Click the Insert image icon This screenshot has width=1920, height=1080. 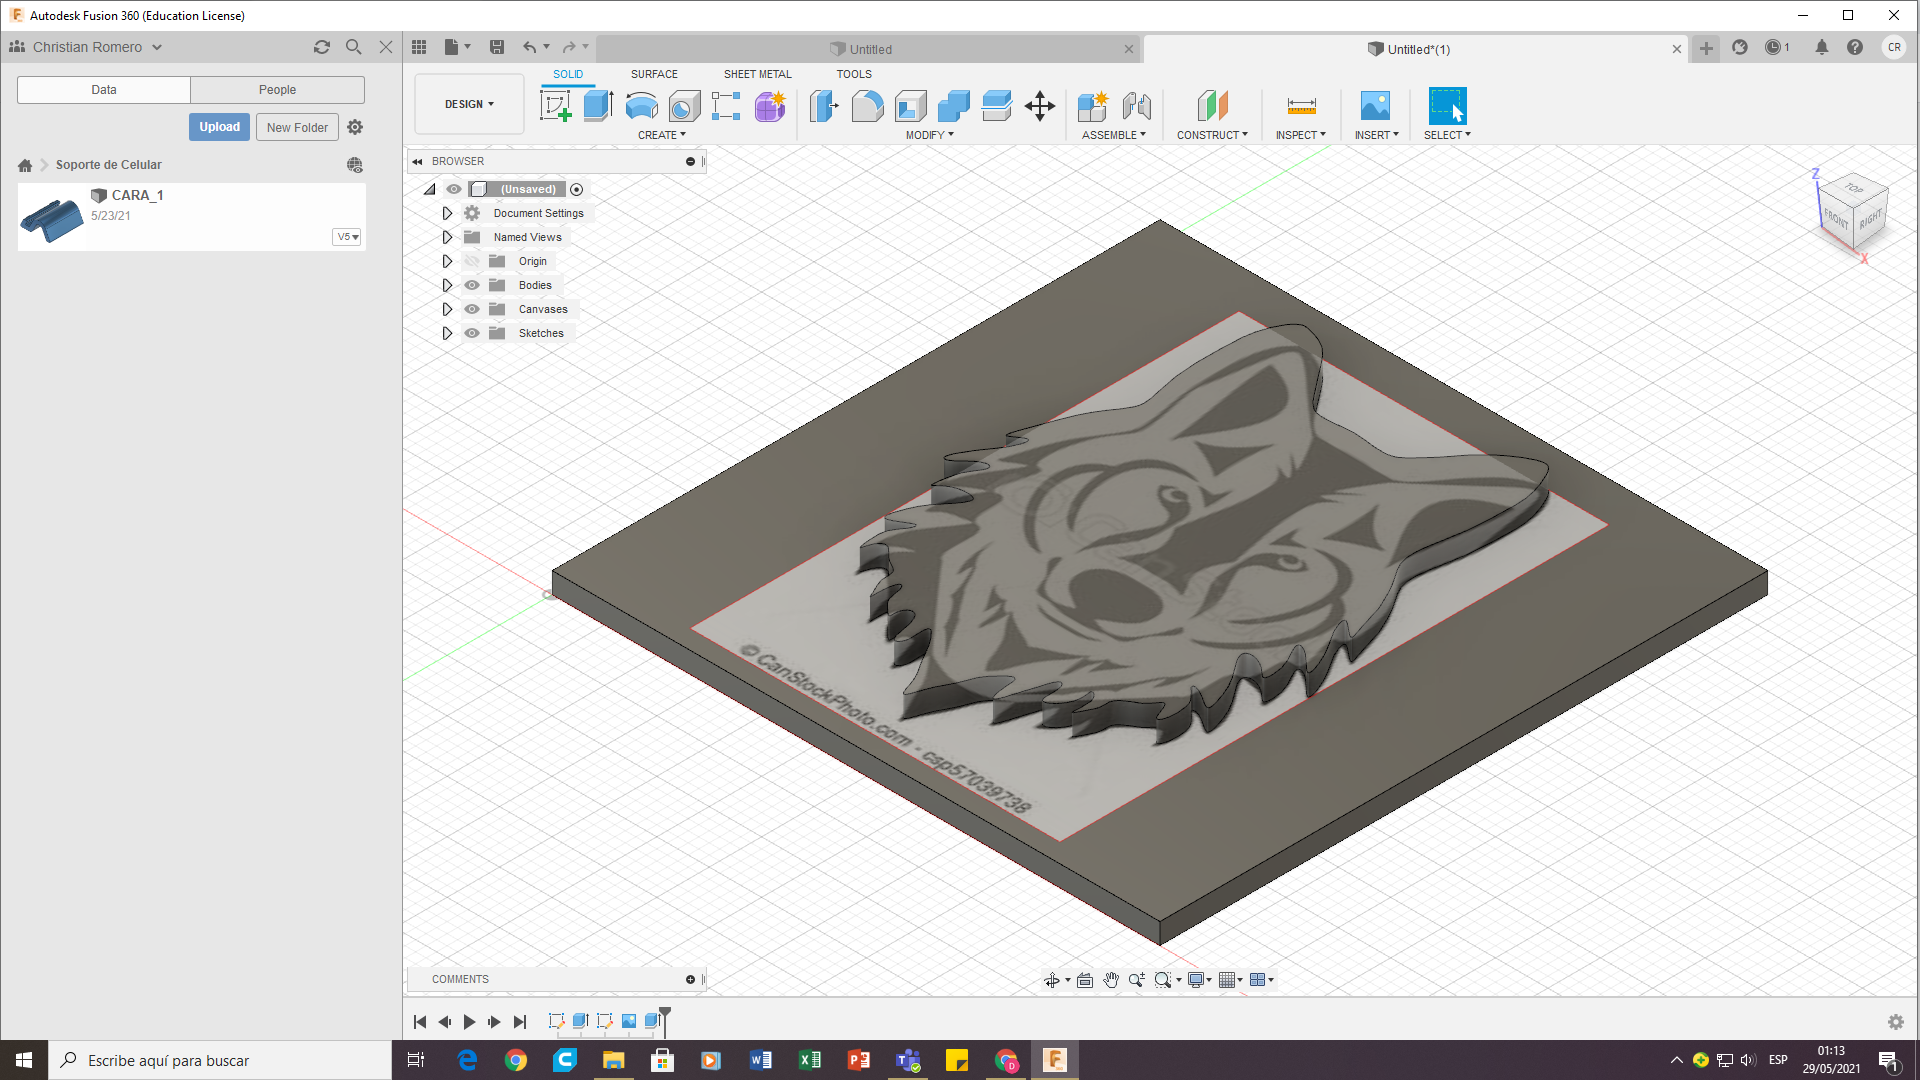click(x=1376, y=105)
